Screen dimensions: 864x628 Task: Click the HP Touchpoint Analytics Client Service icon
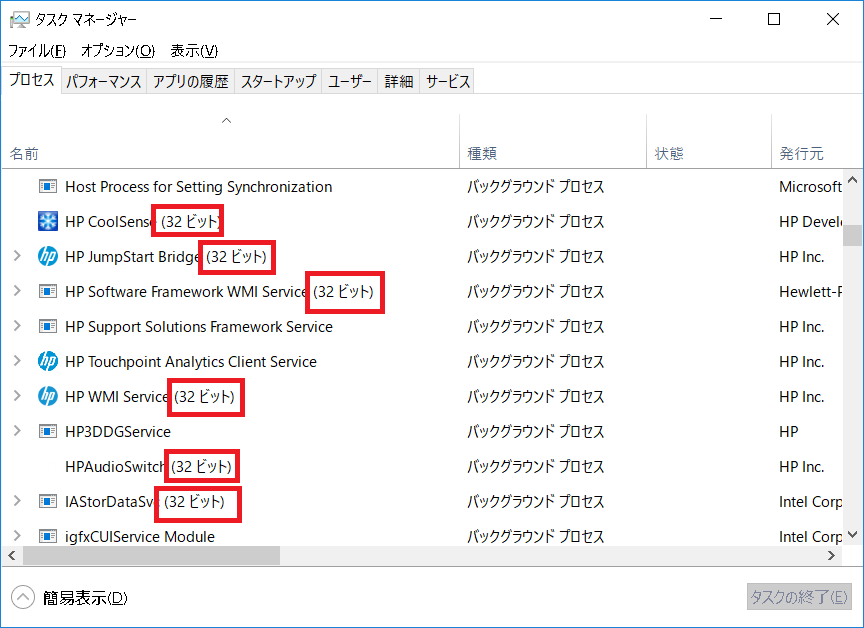tap(48, 361)
